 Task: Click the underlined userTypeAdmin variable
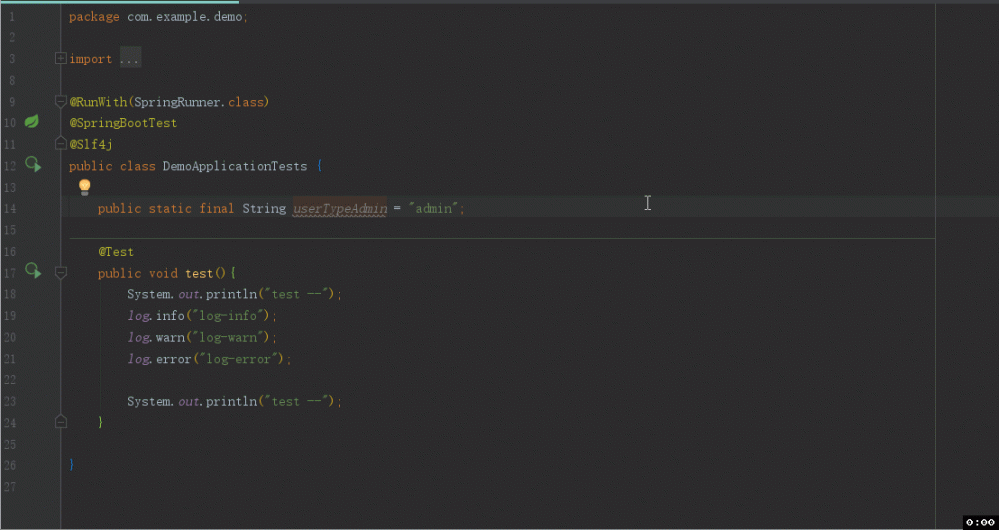[x=339, y=209]
